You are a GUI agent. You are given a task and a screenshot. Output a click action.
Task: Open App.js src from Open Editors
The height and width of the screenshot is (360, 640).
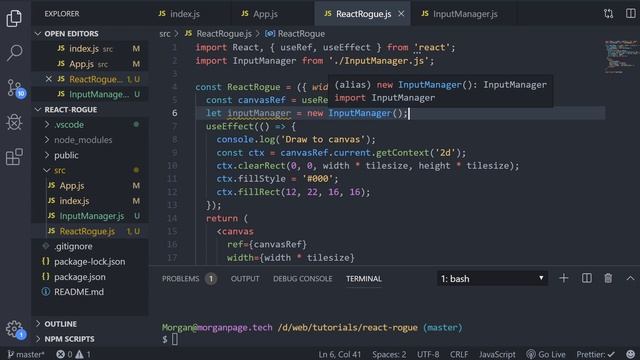(90, 64)
